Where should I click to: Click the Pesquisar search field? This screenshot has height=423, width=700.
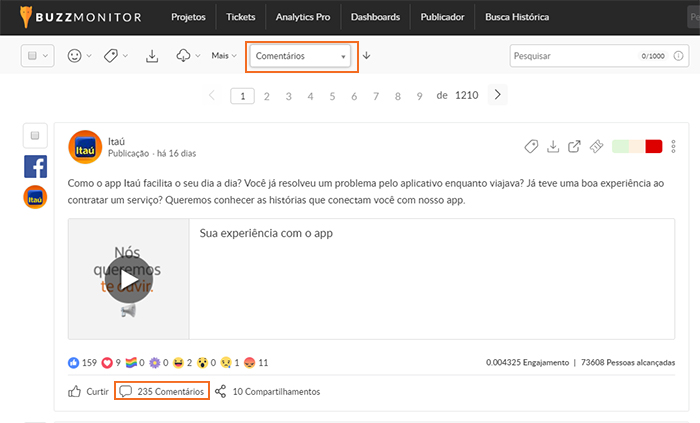[x=570, y=56]
